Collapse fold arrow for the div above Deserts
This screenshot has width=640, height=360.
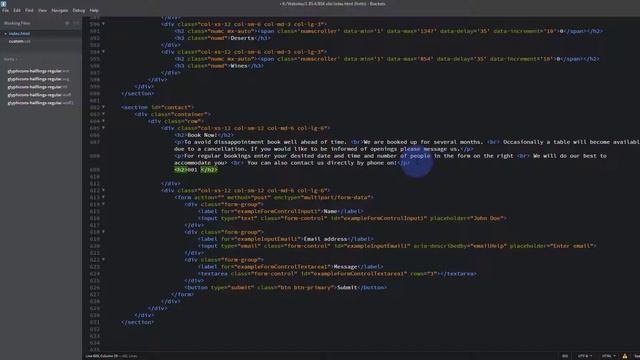click(x=103, y=24)
